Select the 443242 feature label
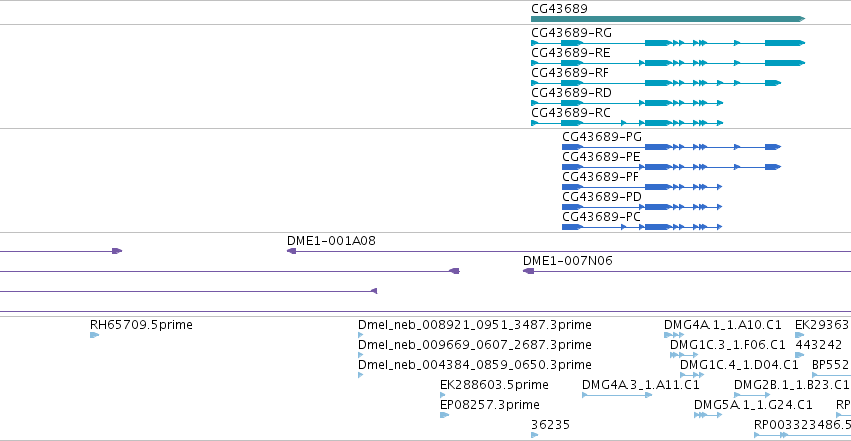This screenshot has width=851, height=441. tap(818, 346)
